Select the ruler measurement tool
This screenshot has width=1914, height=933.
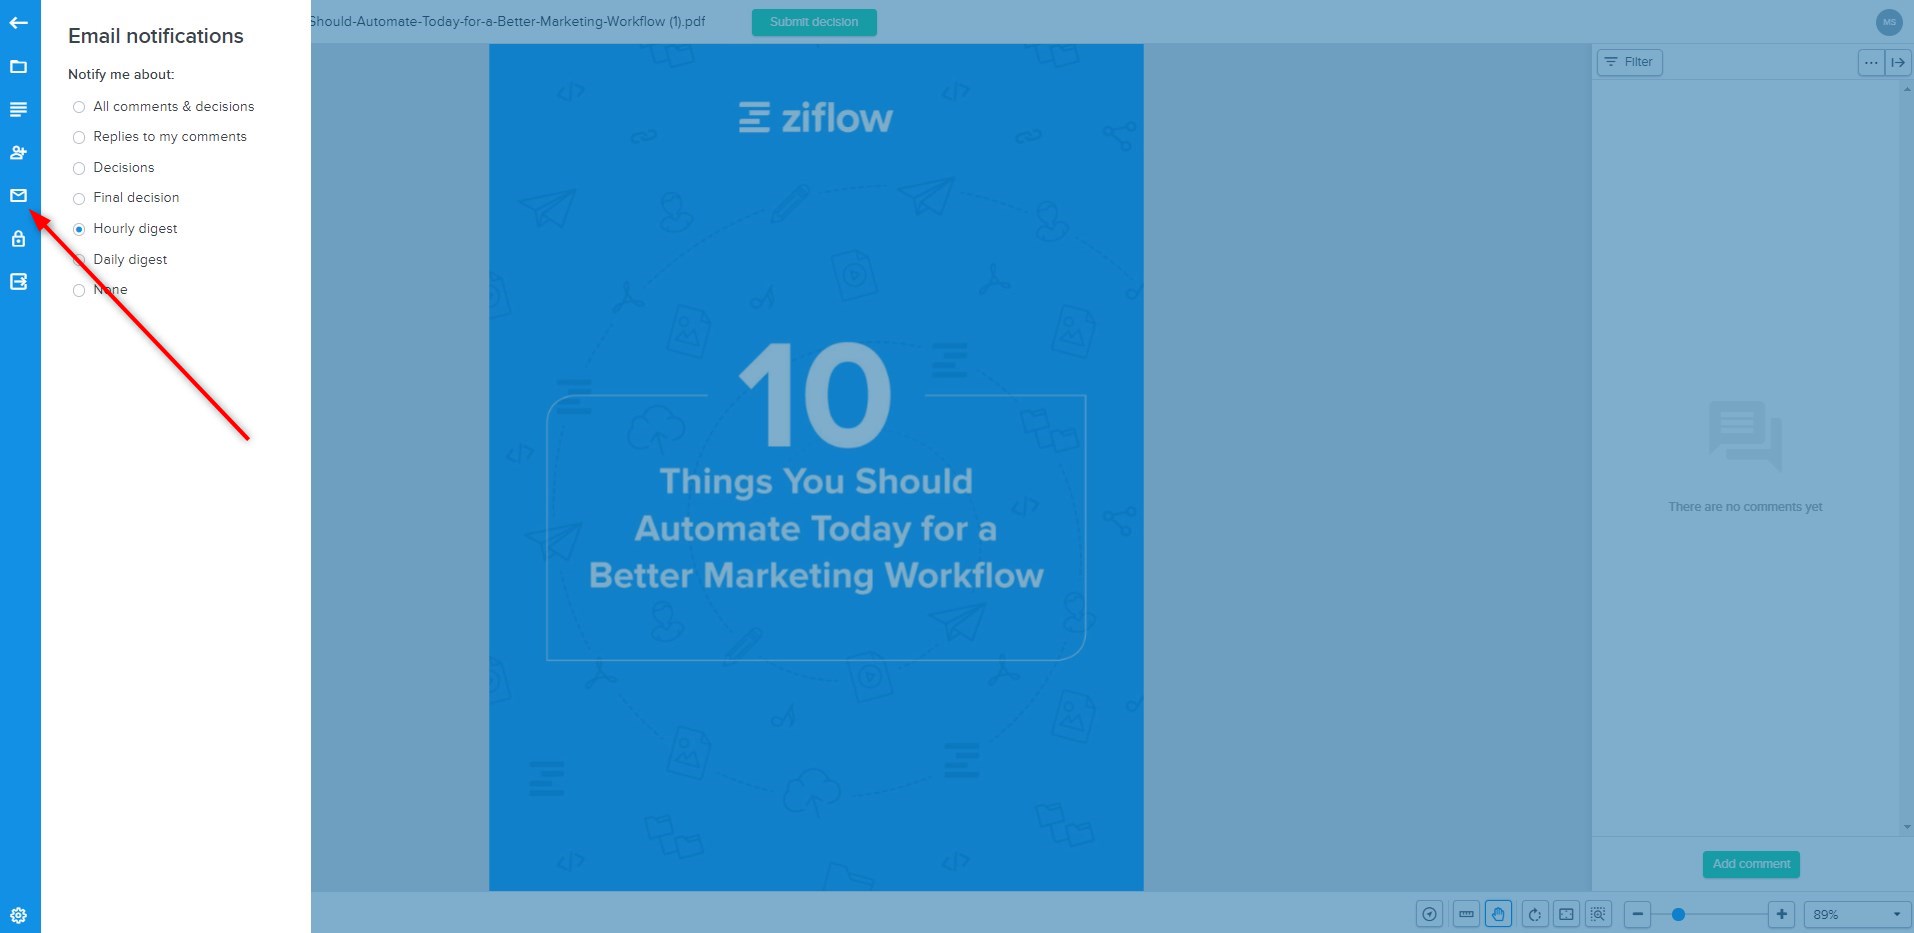(x=1466, y=914)
